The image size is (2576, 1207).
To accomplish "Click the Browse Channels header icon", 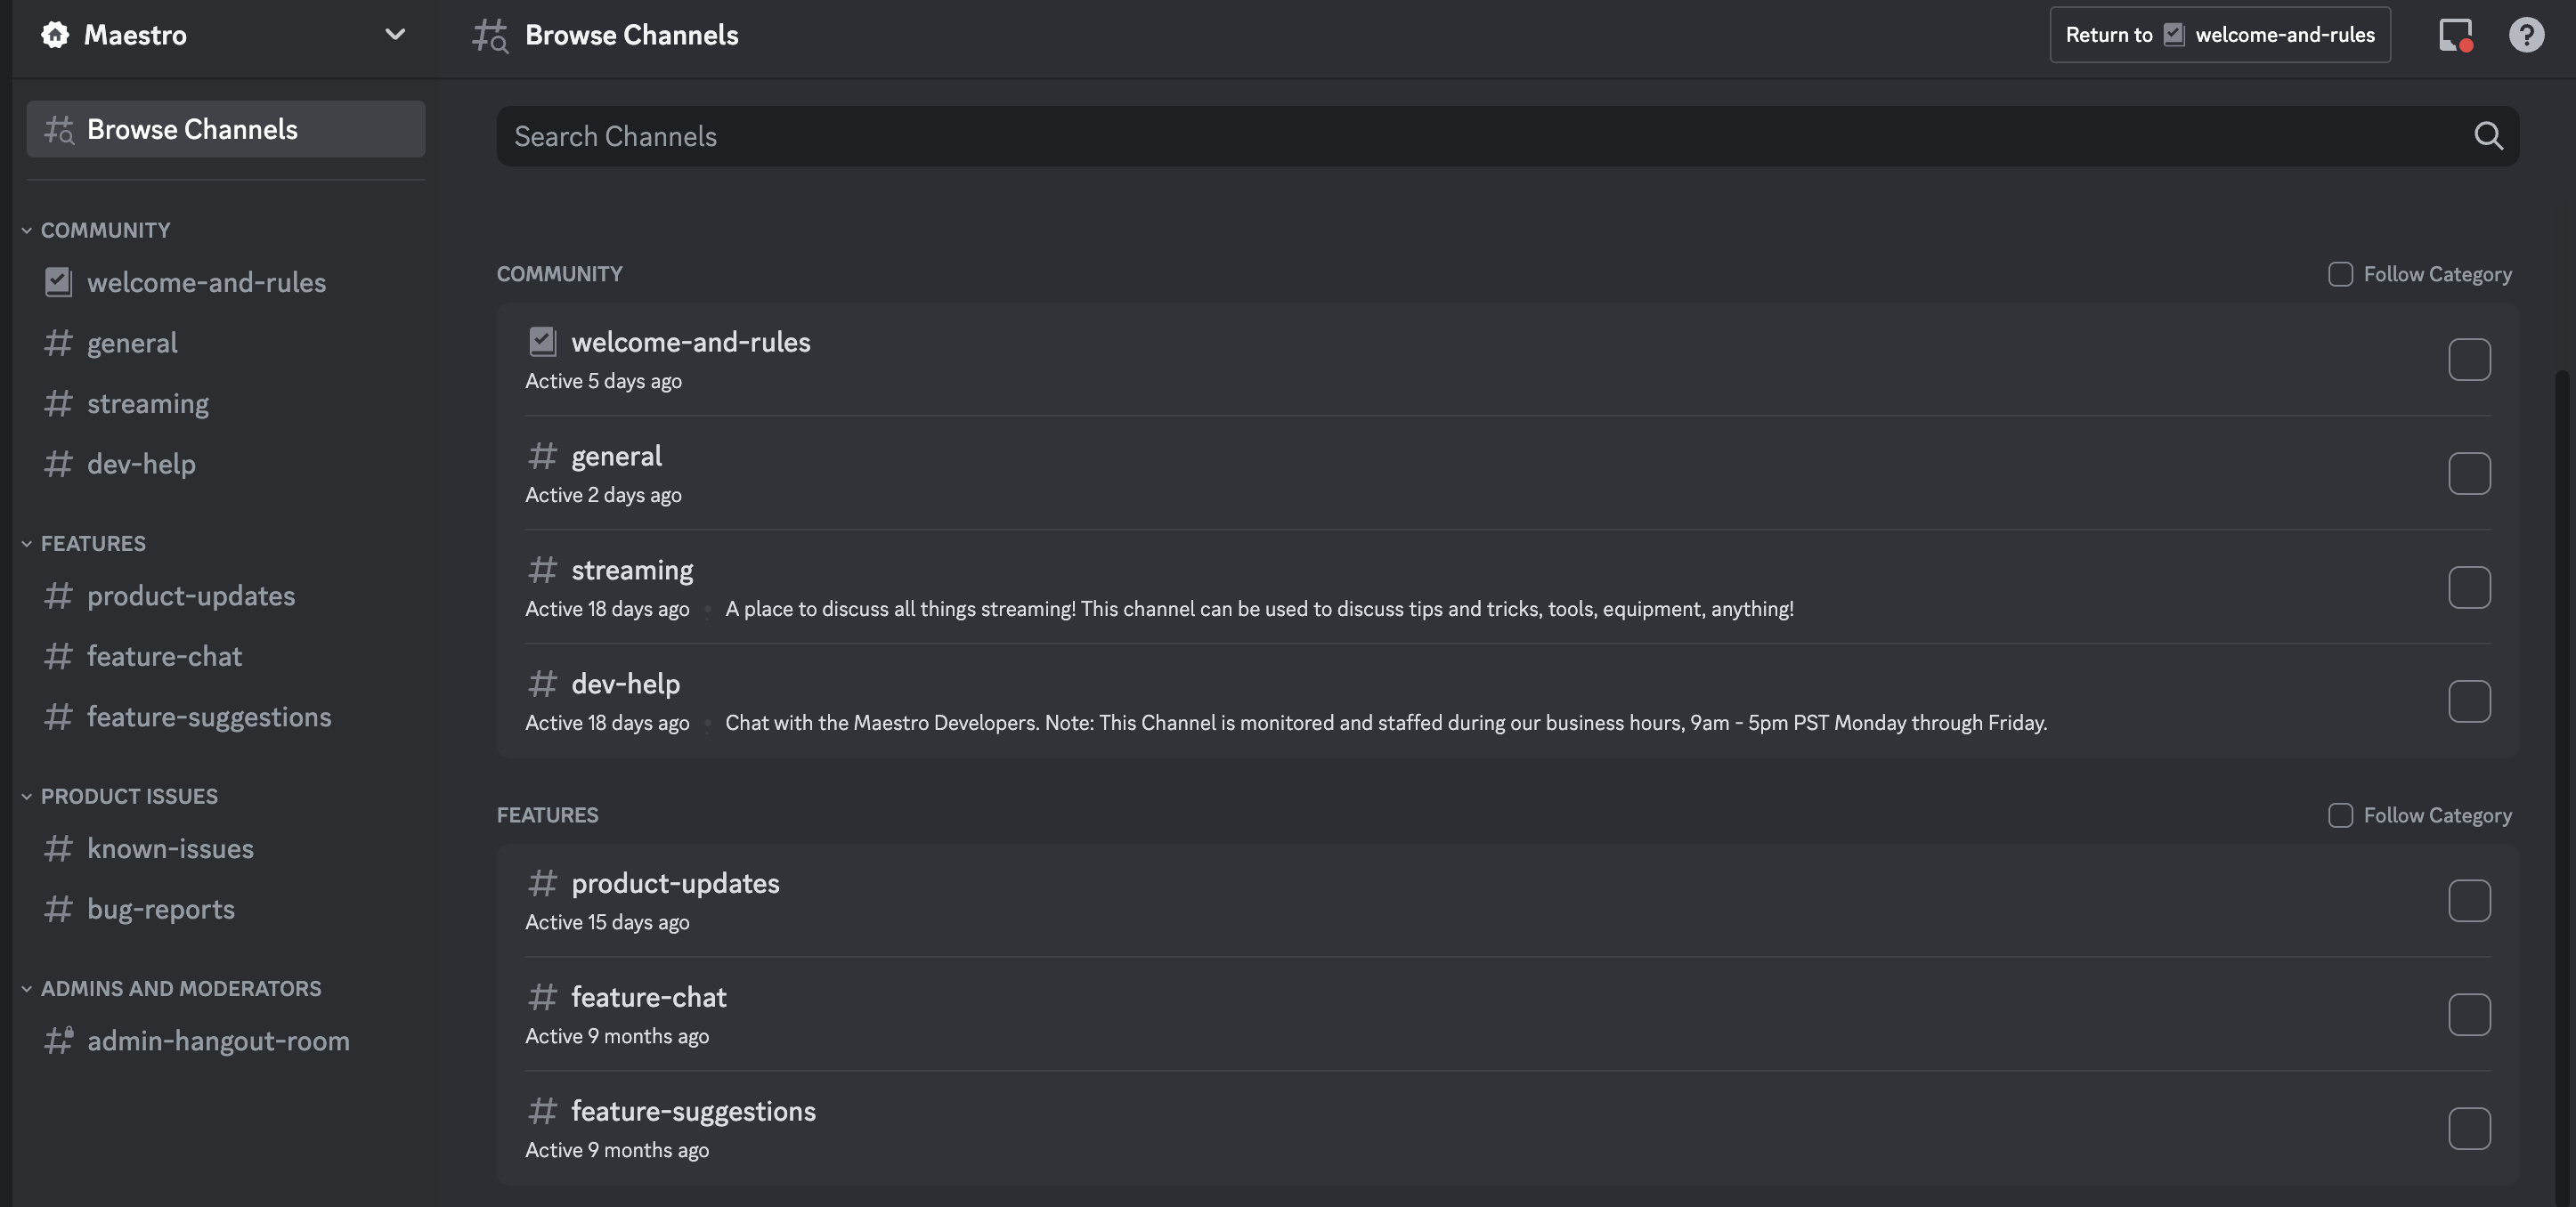I will pyautogui.click(x=490, y=35).
